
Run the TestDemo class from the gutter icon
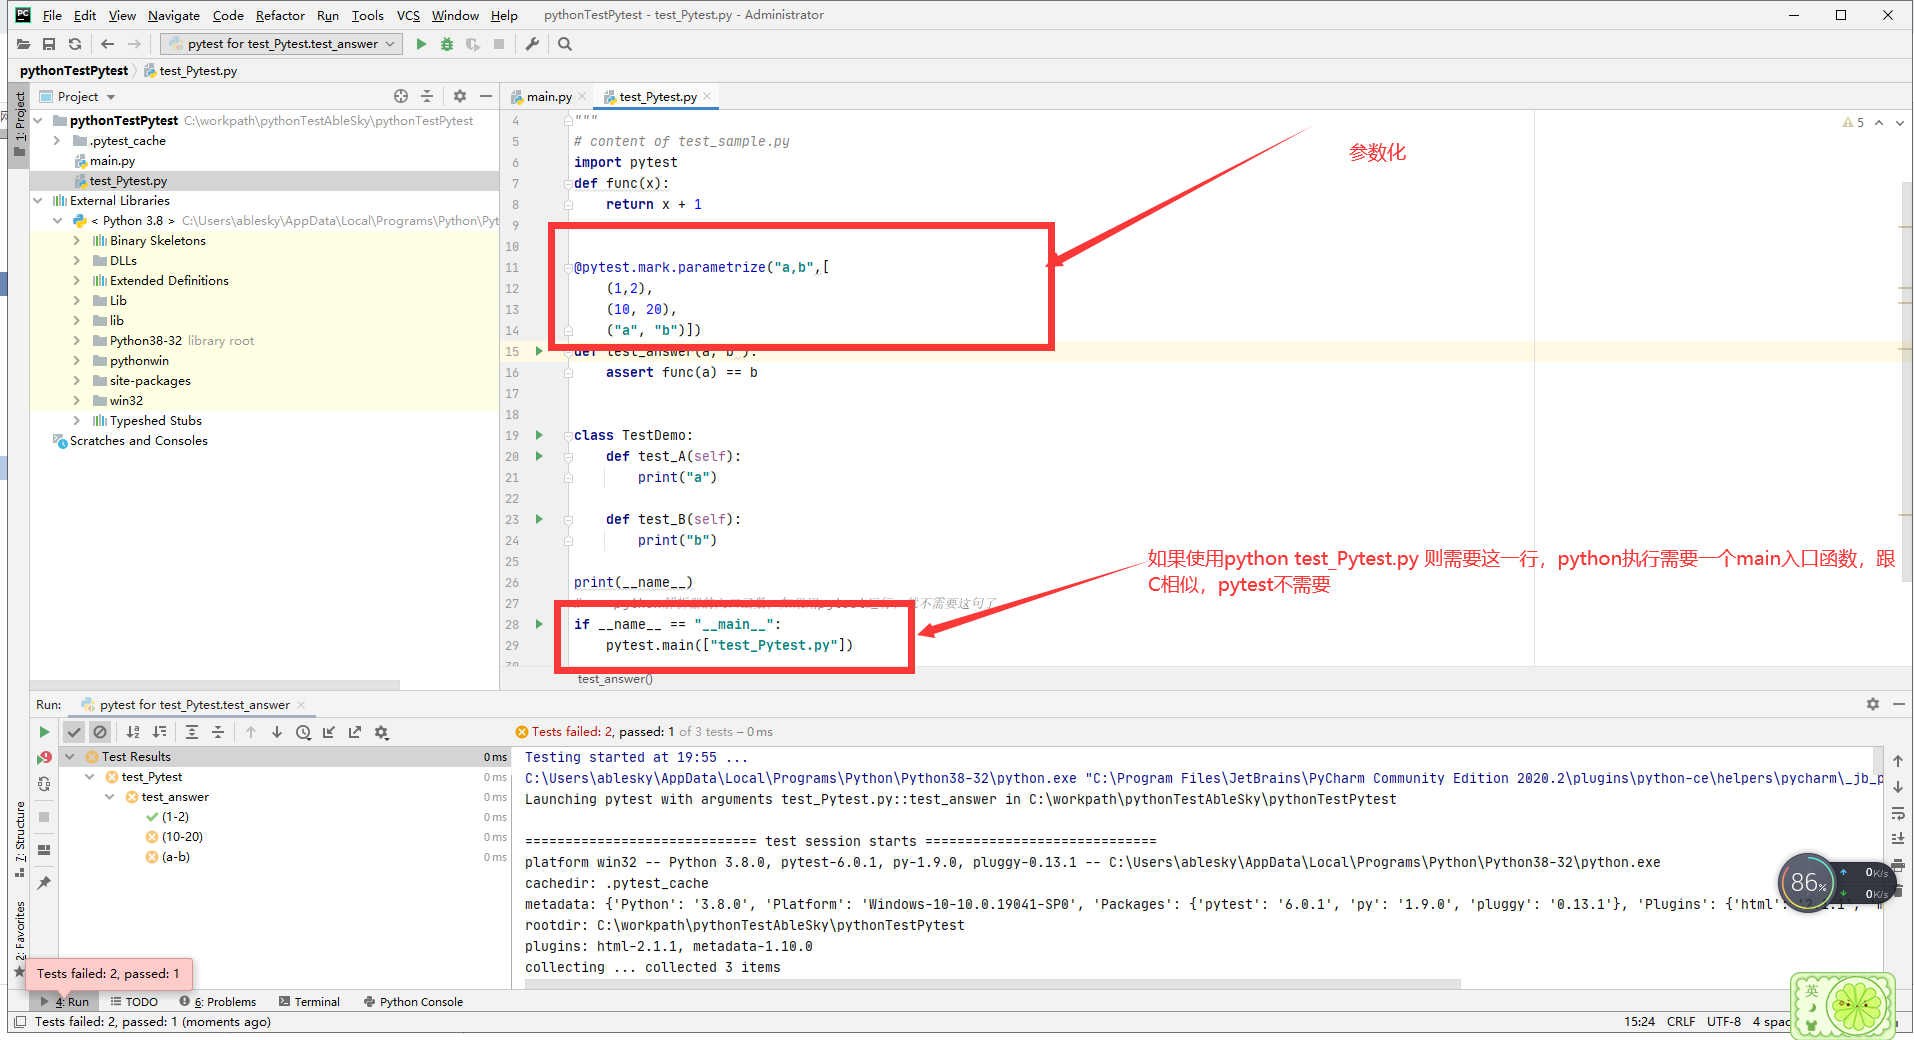[539, 435]
